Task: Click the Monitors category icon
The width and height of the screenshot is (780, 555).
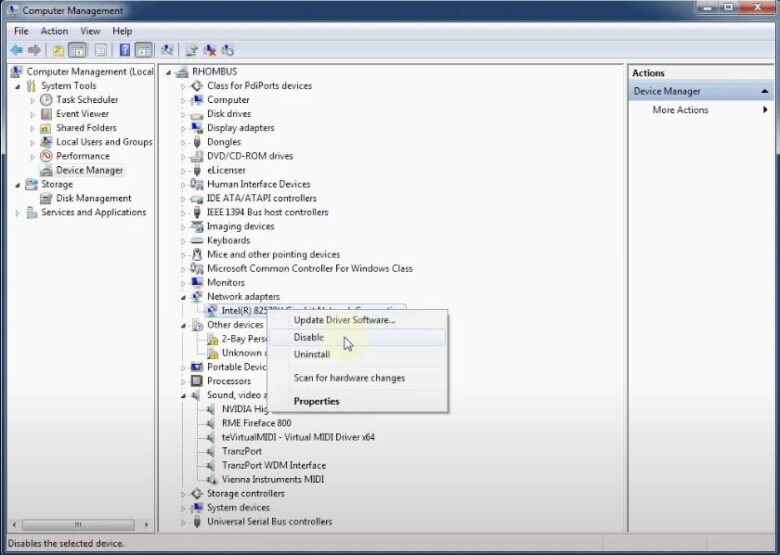Action: pos(197,282)
